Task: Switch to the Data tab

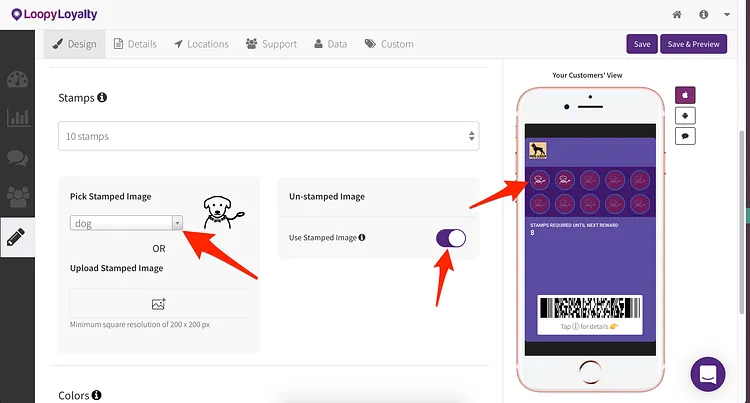Action: point(331,44)
